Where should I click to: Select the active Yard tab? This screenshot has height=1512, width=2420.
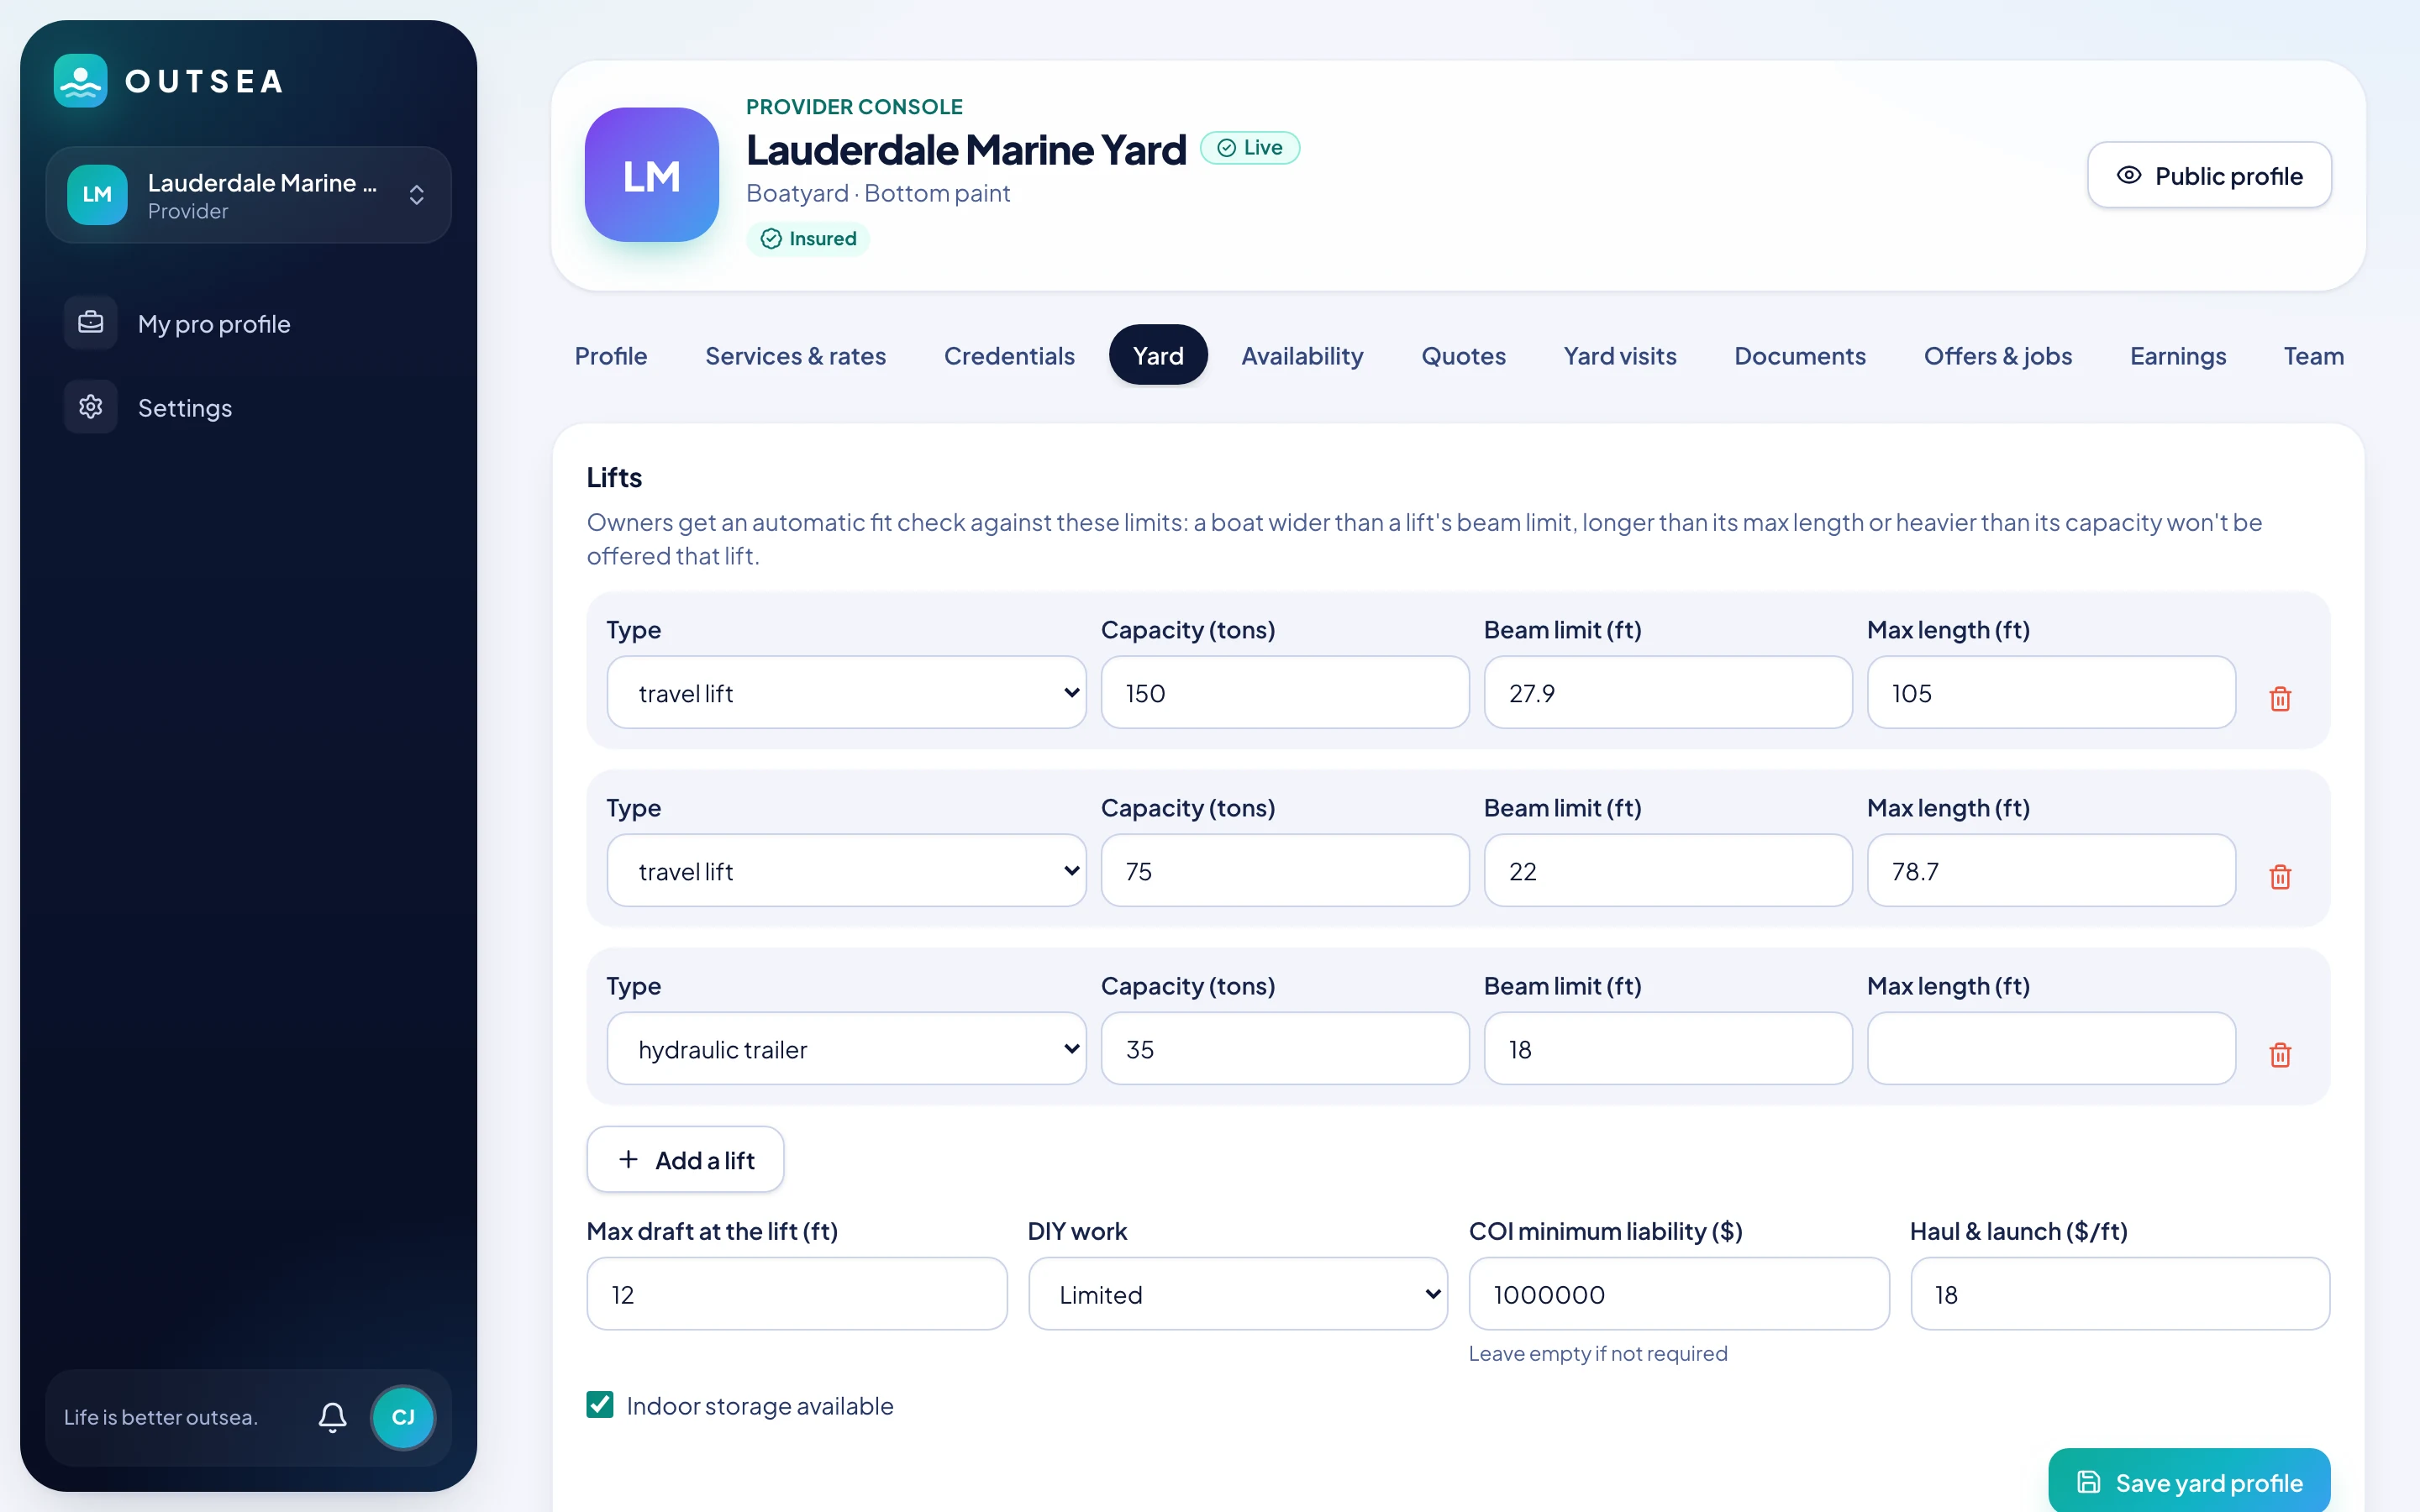[x=1158, y=356]
